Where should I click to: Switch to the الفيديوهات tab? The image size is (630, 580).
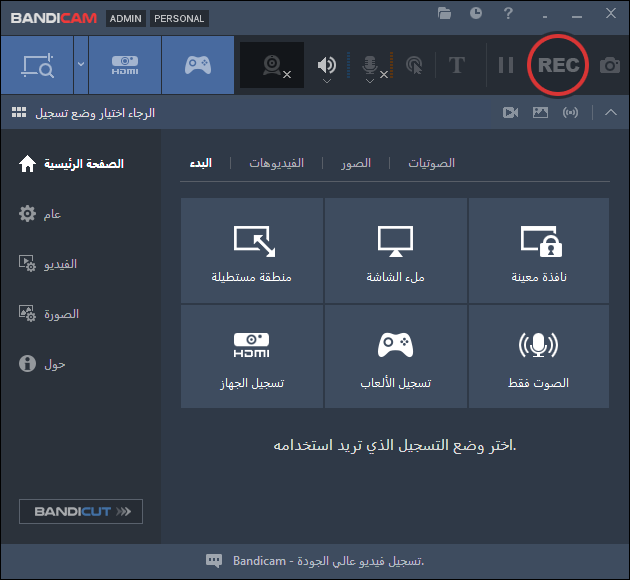point(276,163)
